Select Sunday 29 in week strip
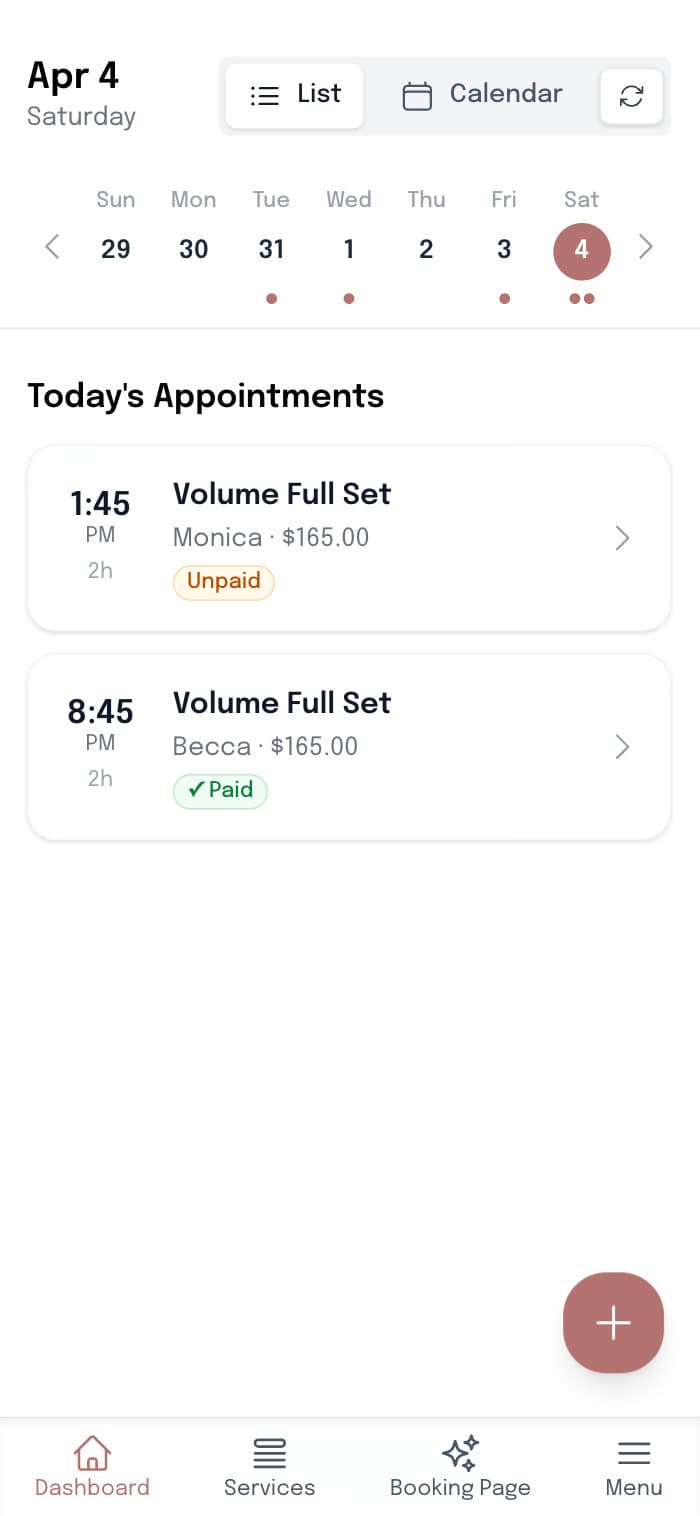Viewport: 700px width, 1516px height. (x=116, y=249)
